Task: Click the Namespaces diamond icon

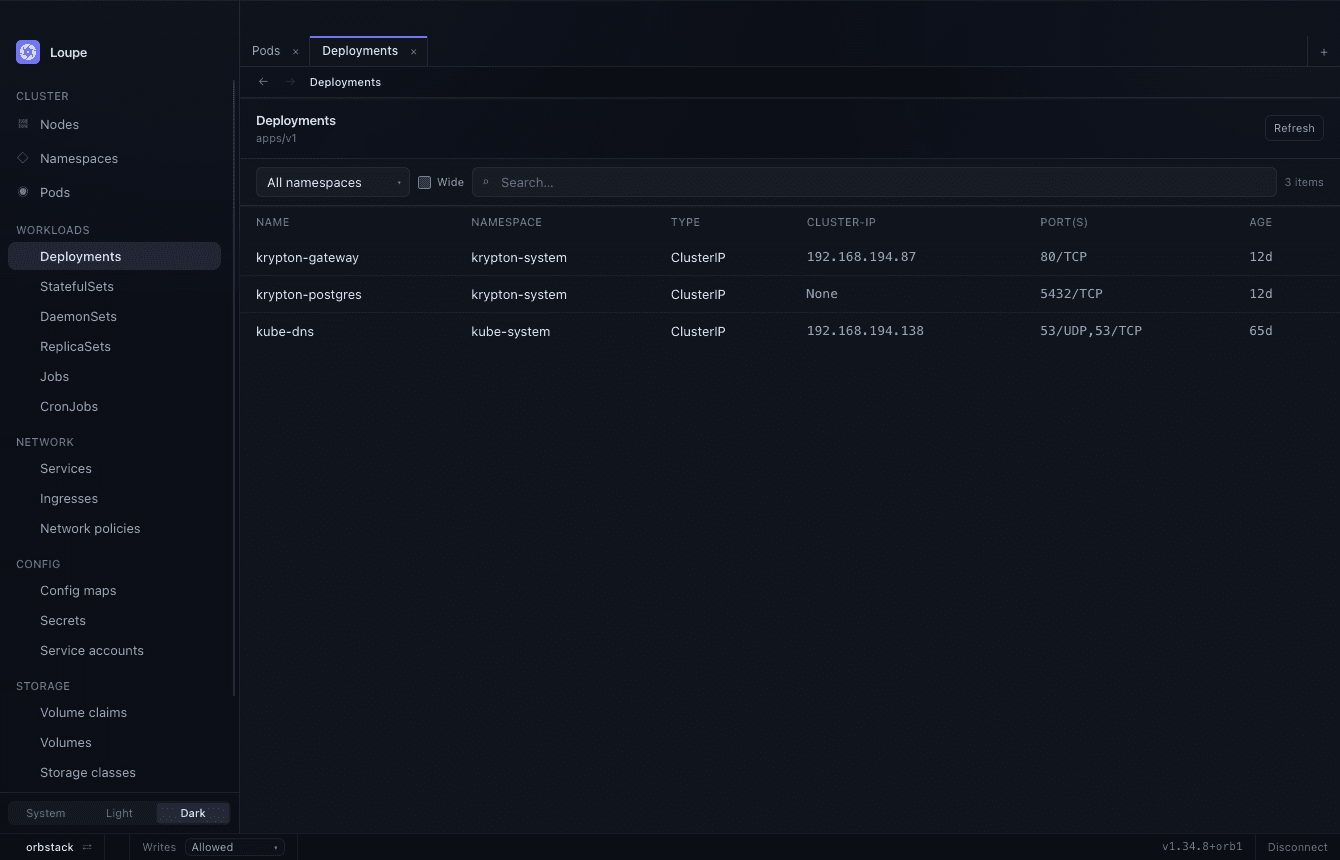Action: pyautogui.click(x=23, y=158)
